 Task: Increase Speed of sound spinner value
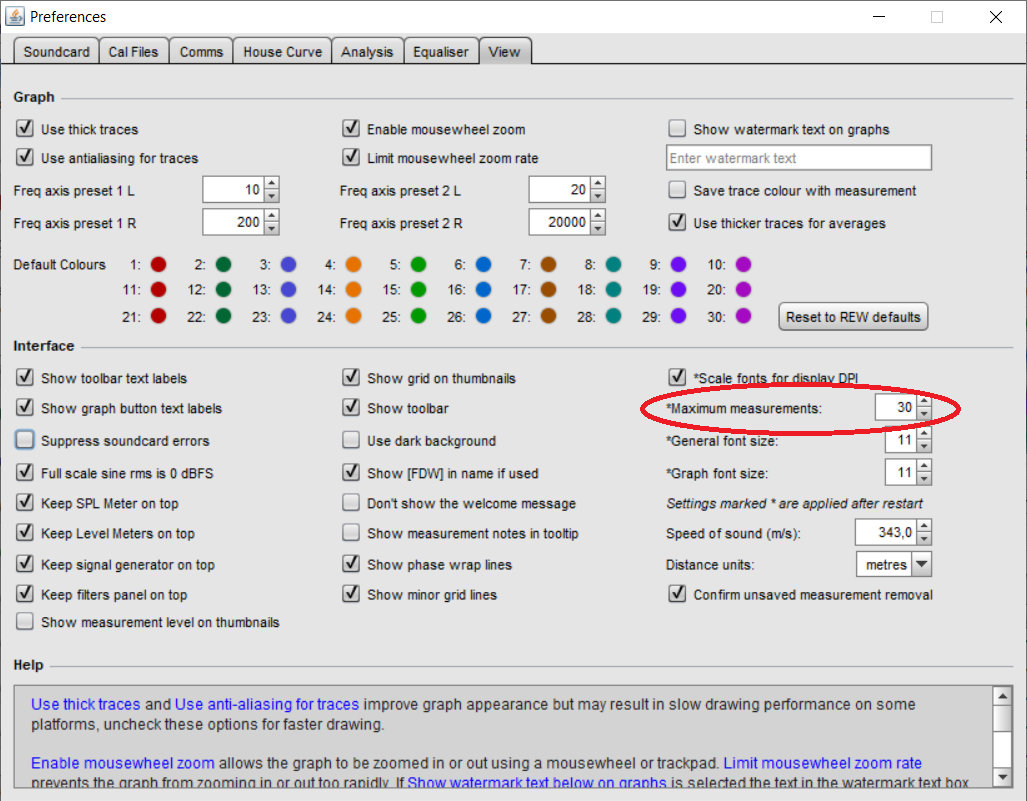(x=924, y=526)
